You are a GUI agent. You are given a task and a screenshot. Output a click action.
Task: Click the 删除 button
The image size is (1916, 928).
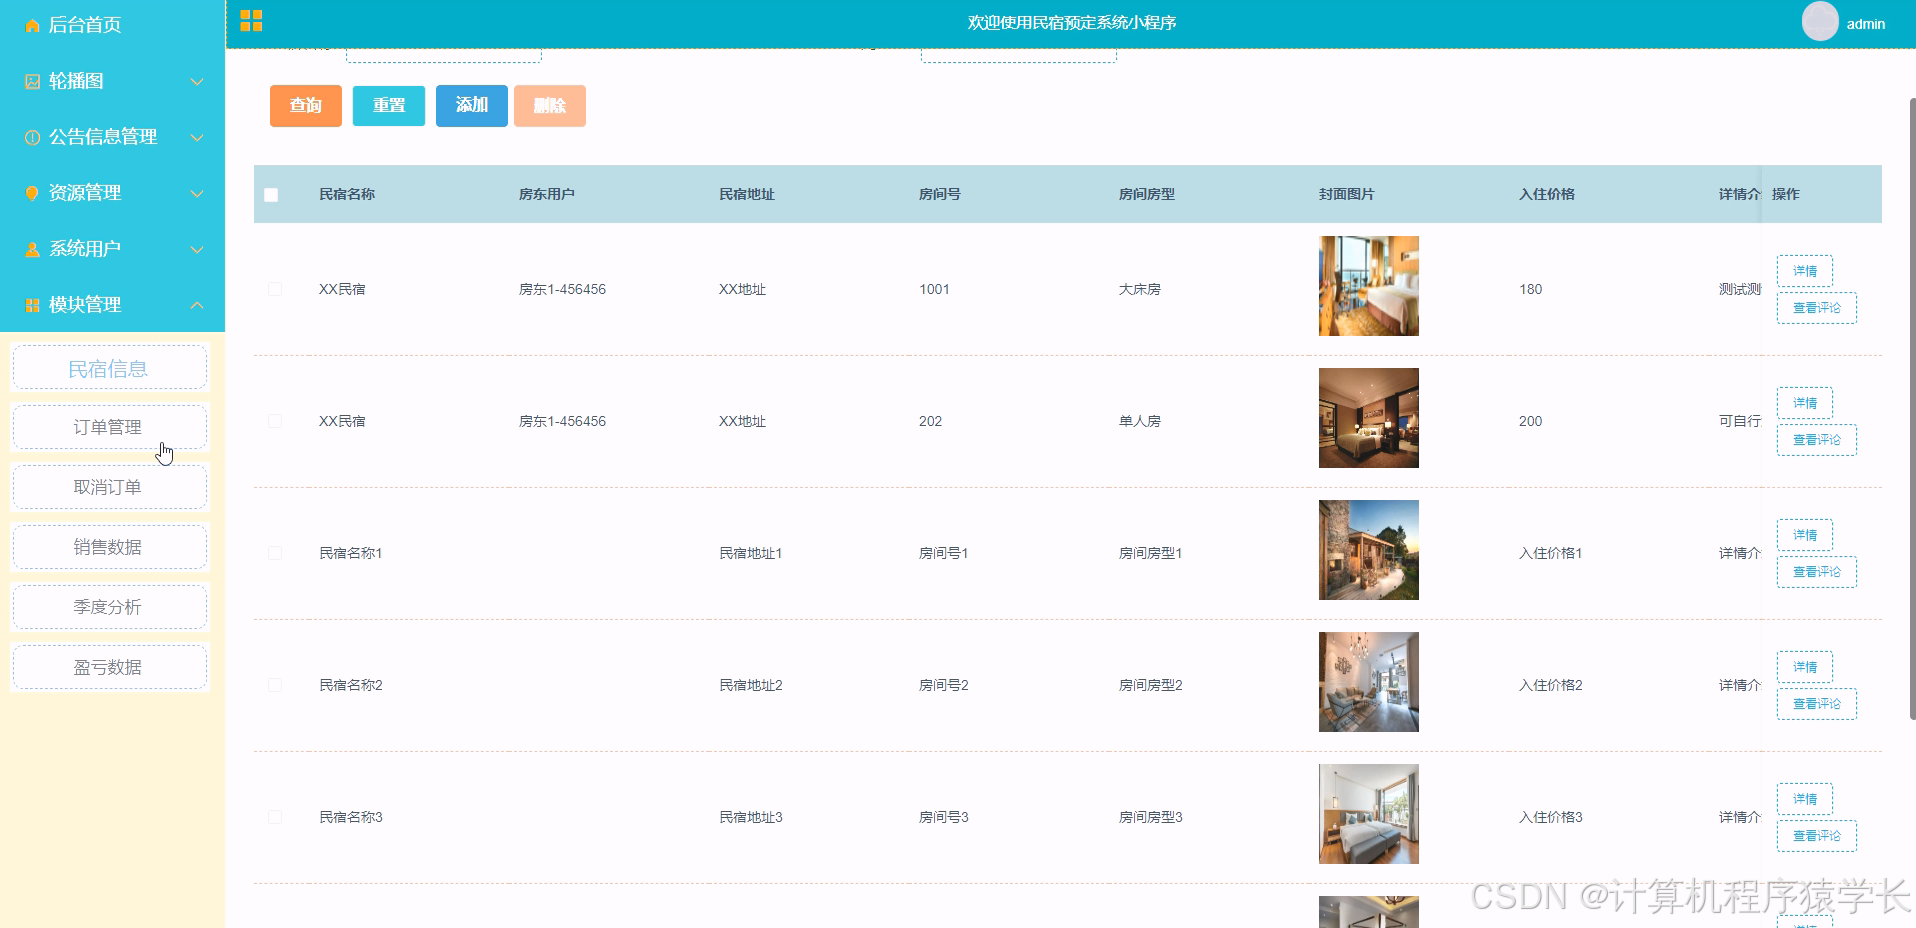click(x=550, y=105)
